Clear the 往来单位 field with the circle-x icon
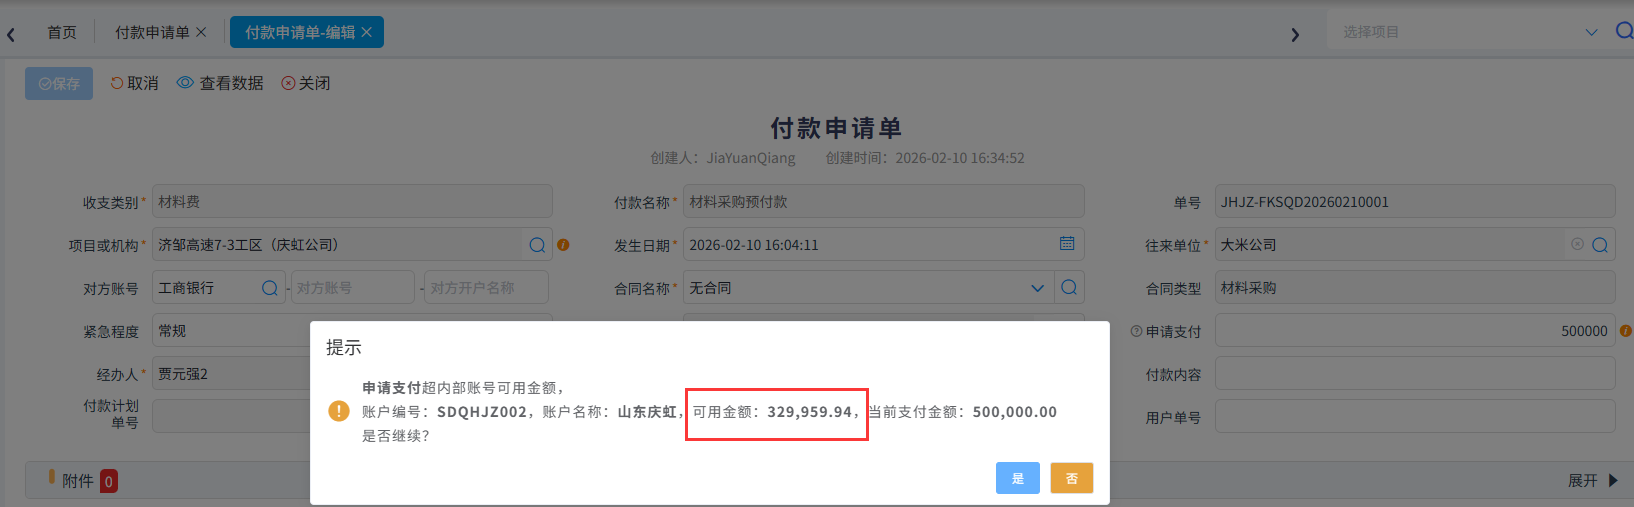The height and width of the screenshot is (507, 1634). pyautogui.click(x=1577, y=244)
